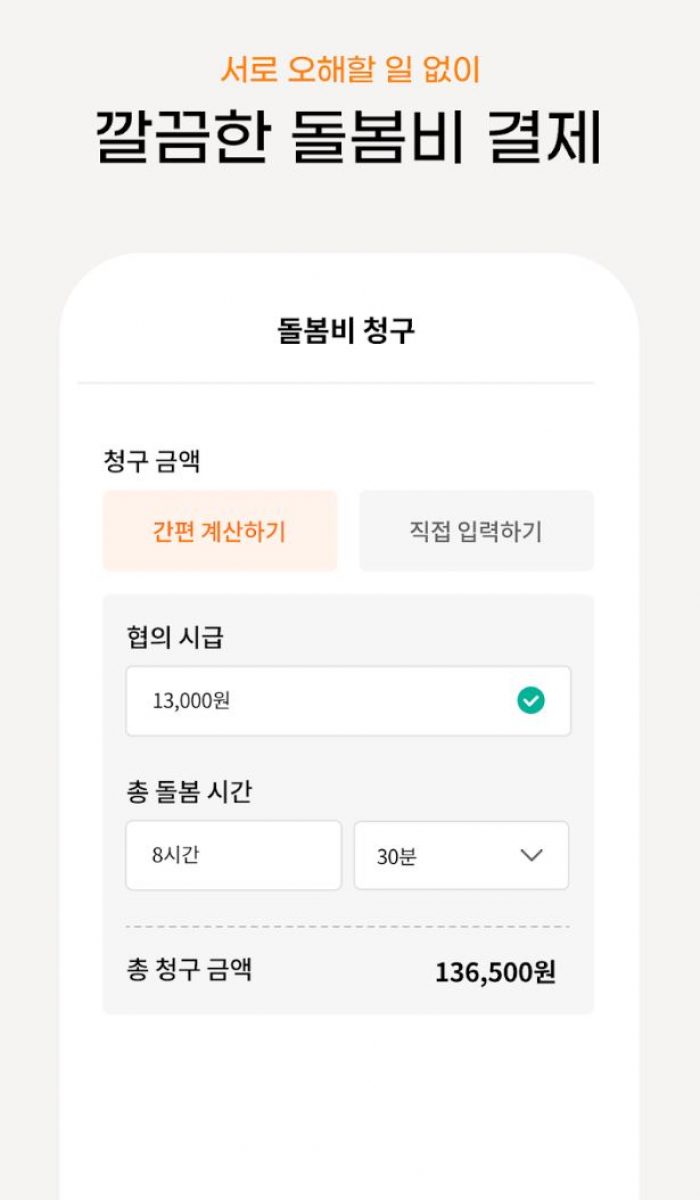Click the dashed divider above total amount

tap(348, 927)
